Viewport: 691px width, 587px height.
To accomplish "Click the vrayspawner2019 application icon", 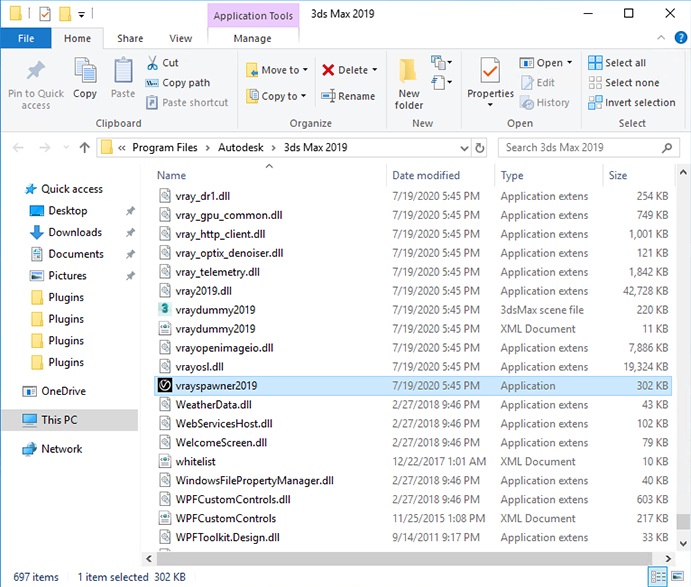I will click(x=166, y=386).
